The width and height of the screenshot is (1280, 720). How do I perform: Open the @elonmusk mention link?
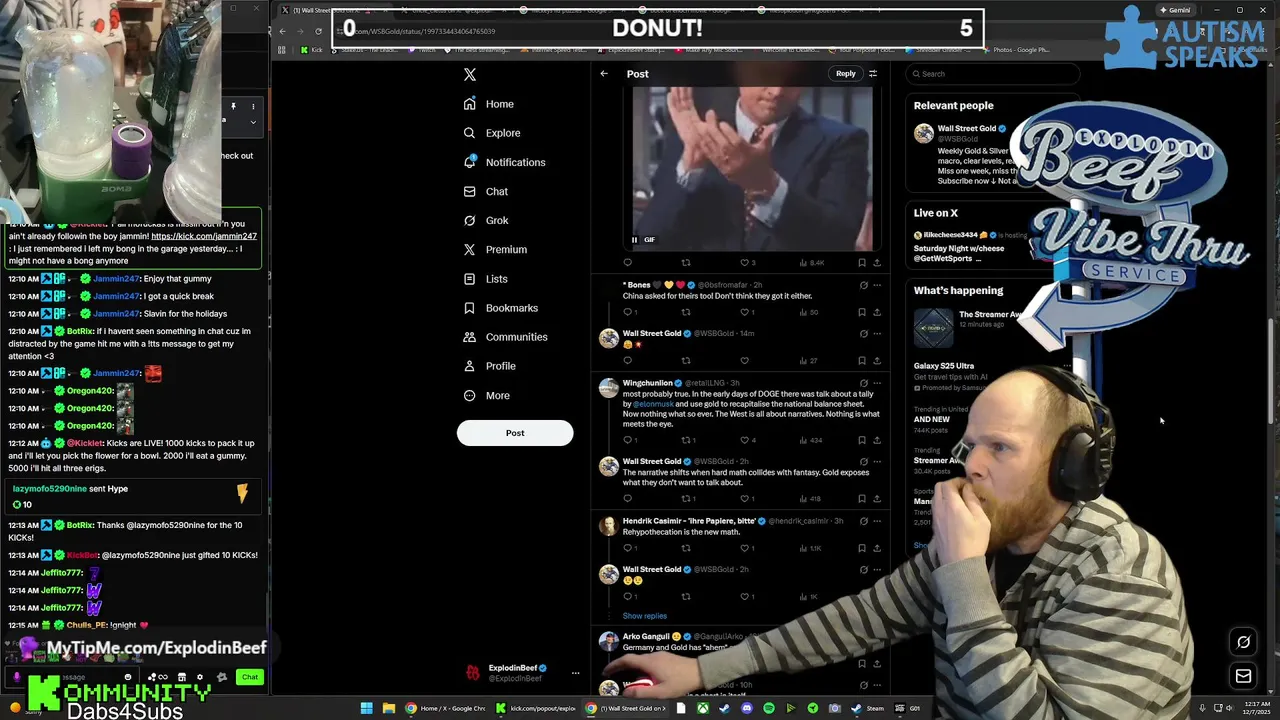(x=653, y=404)
